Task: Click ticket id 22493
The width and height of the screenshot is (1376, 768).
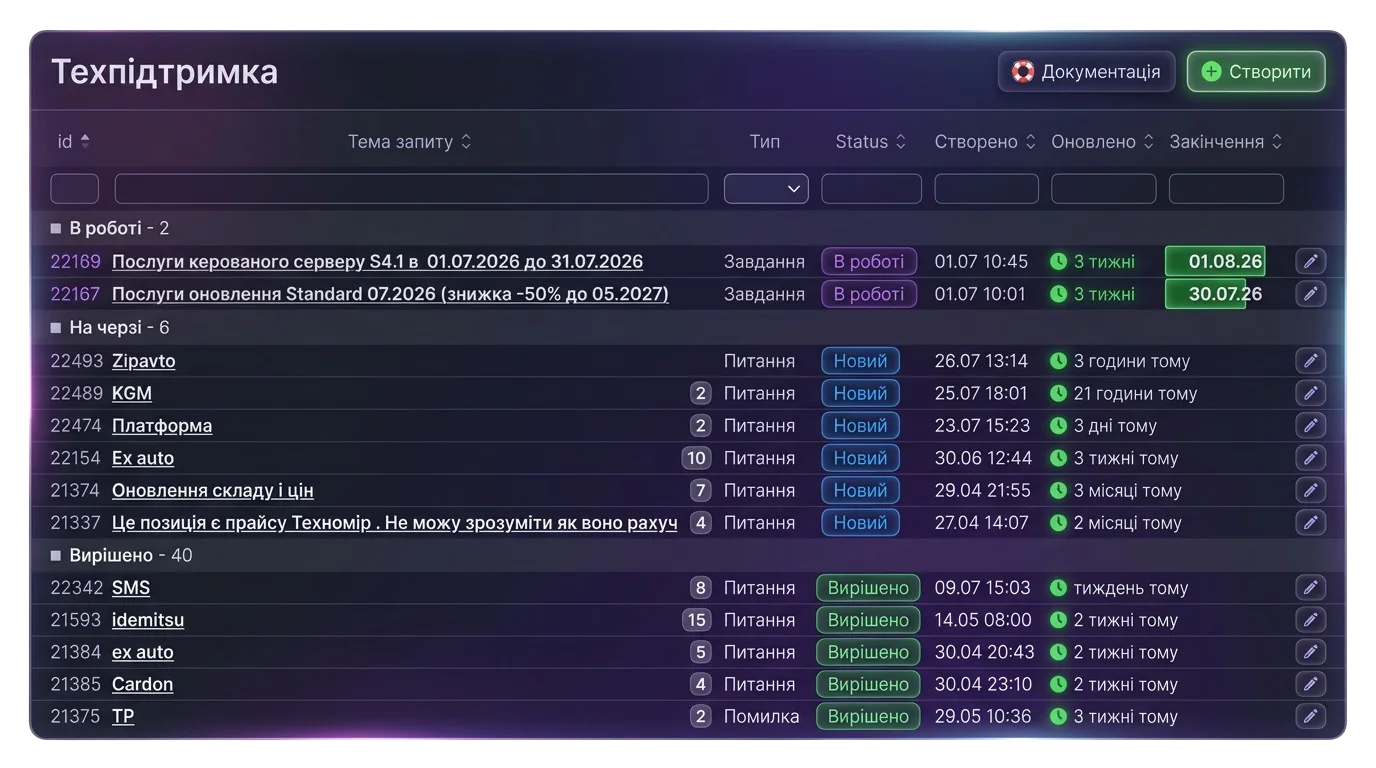Action: pos(76,361)
